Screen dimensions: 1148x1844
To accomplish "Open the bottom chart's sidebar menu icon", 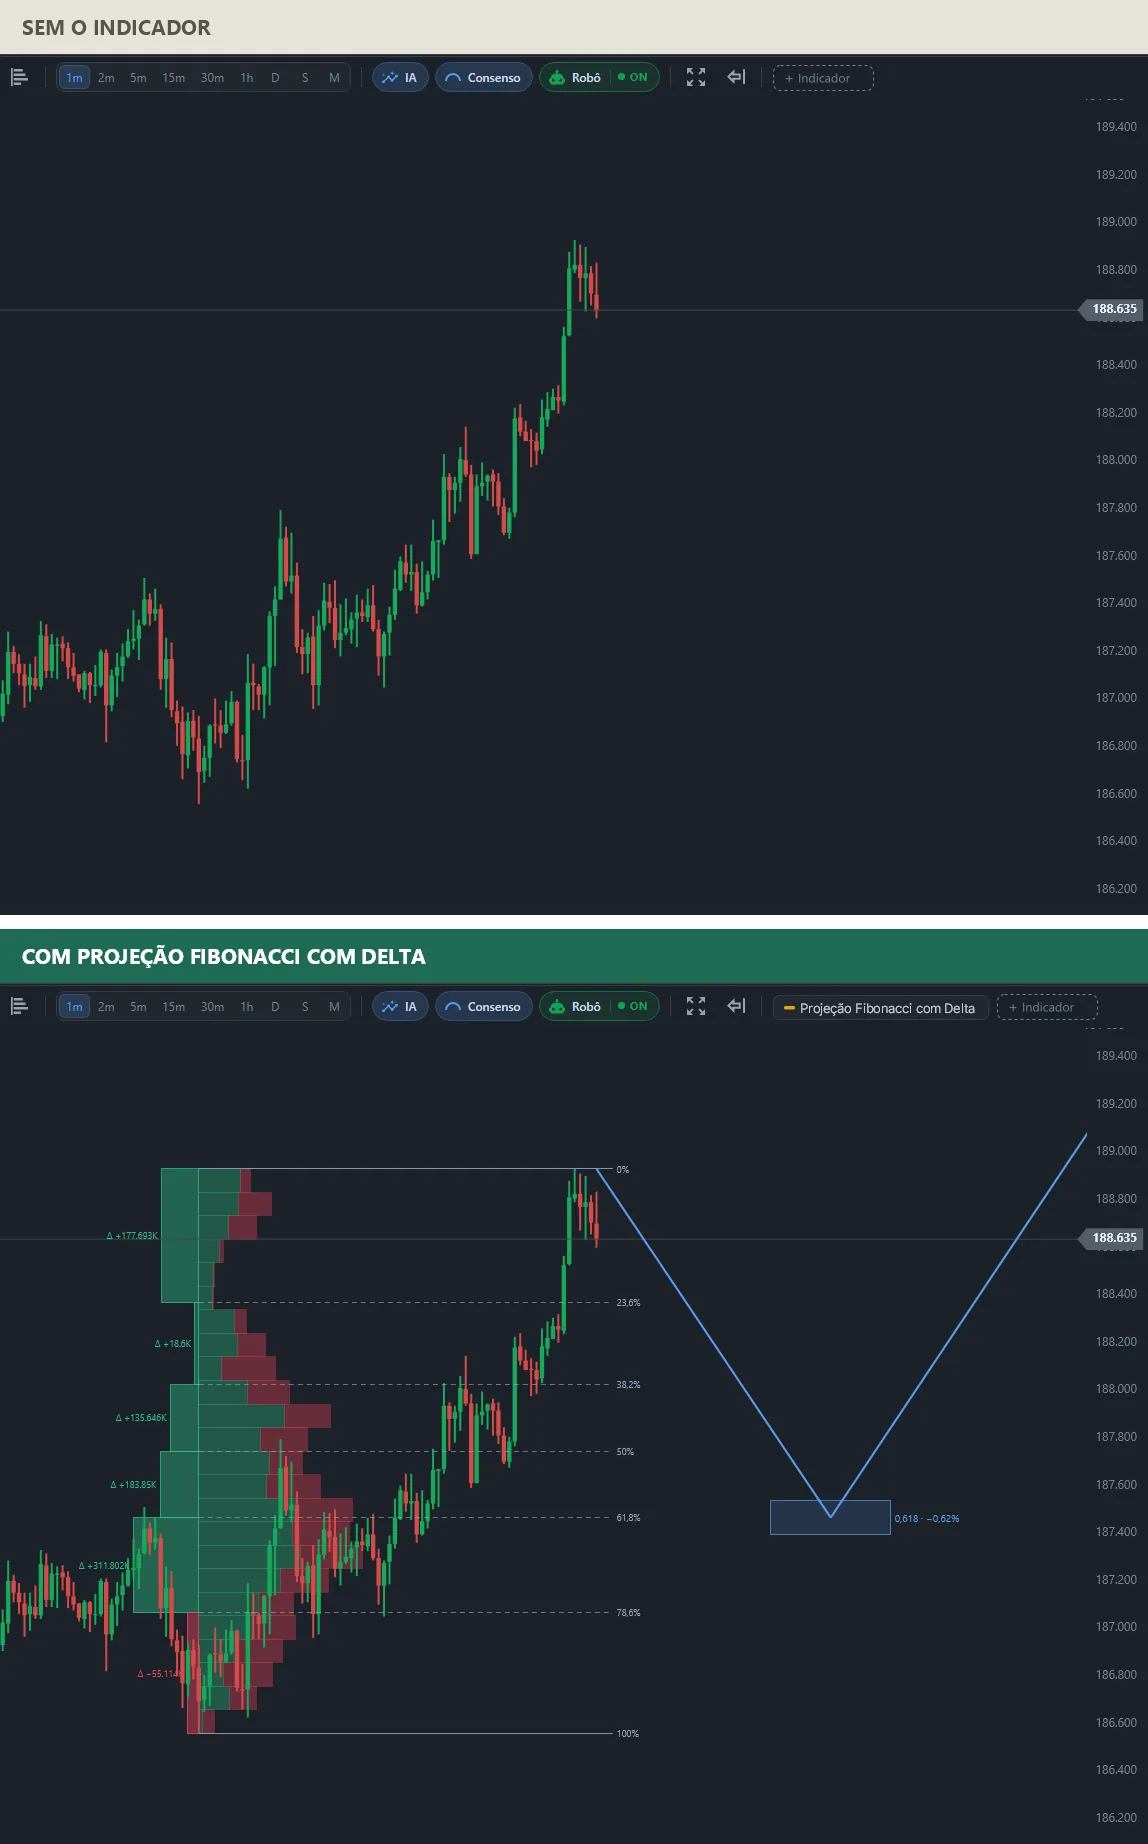I will click(19, 1006).
